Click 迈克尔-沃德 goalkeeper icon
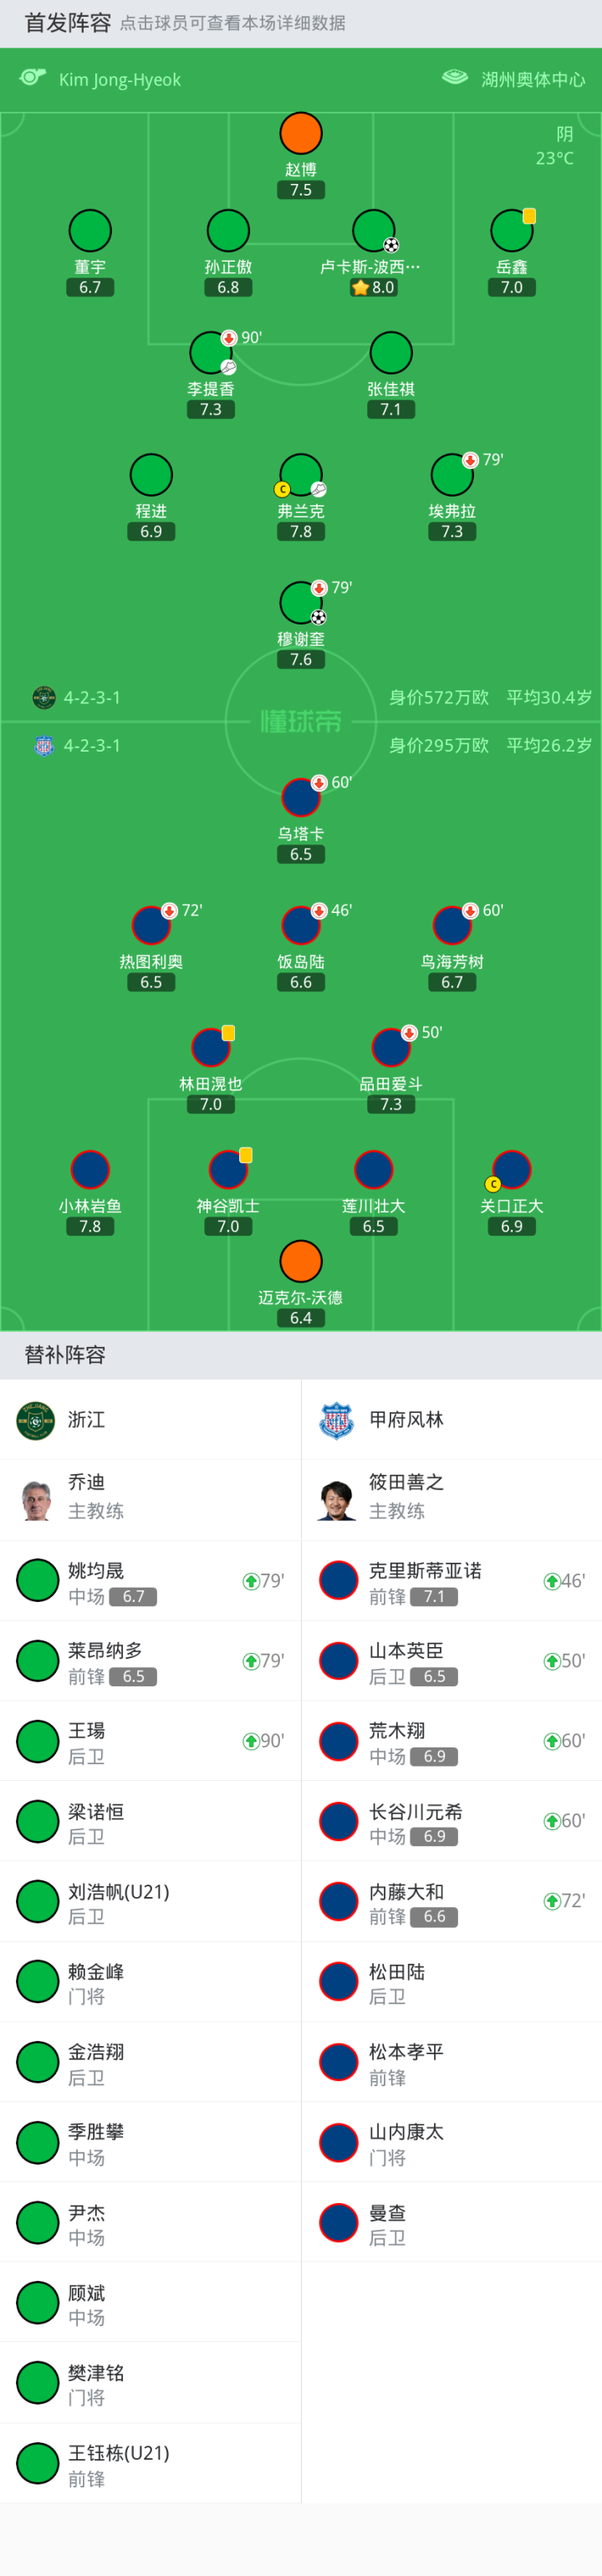The width and height of the screenshot is (602, 2576). click(x=301, y=1261)
